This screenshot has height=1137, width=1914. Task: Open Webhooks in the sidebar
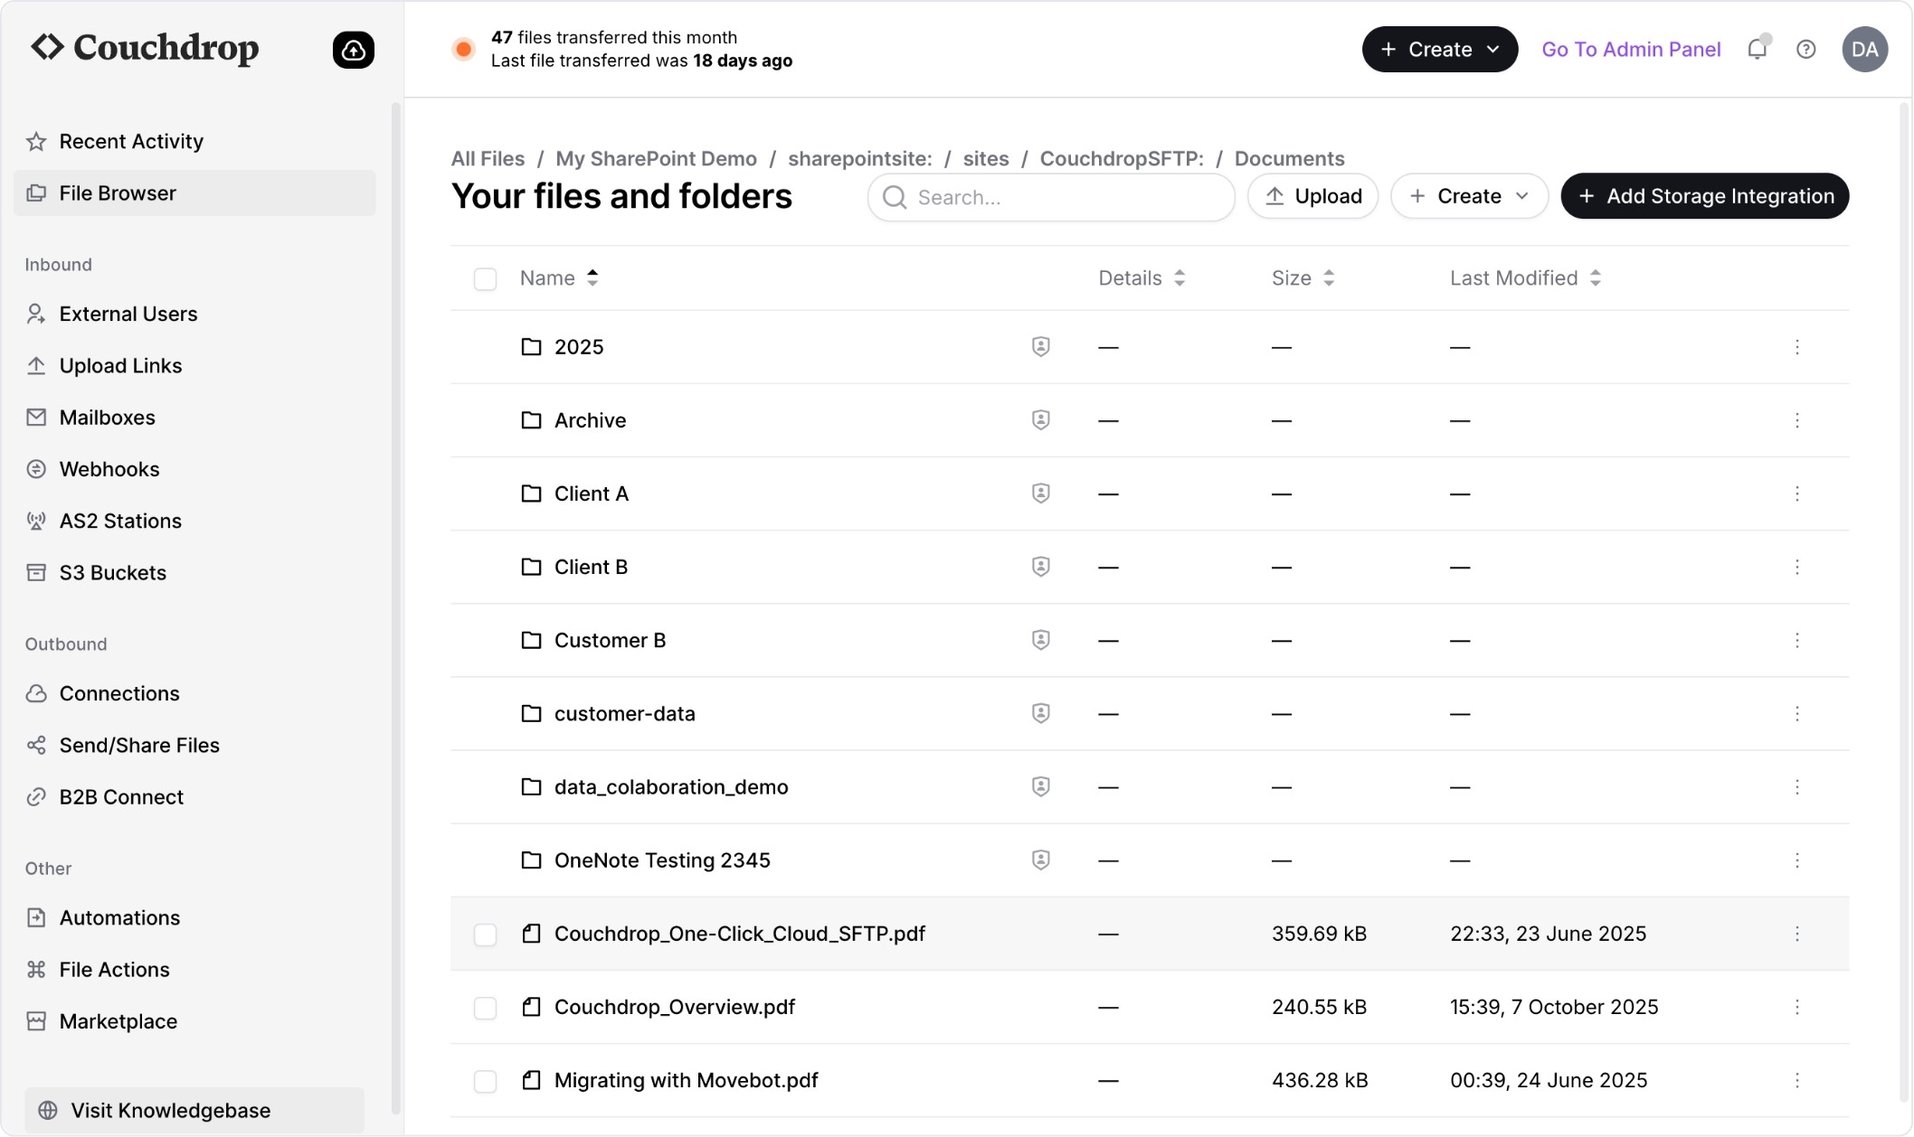coord(195,469)
